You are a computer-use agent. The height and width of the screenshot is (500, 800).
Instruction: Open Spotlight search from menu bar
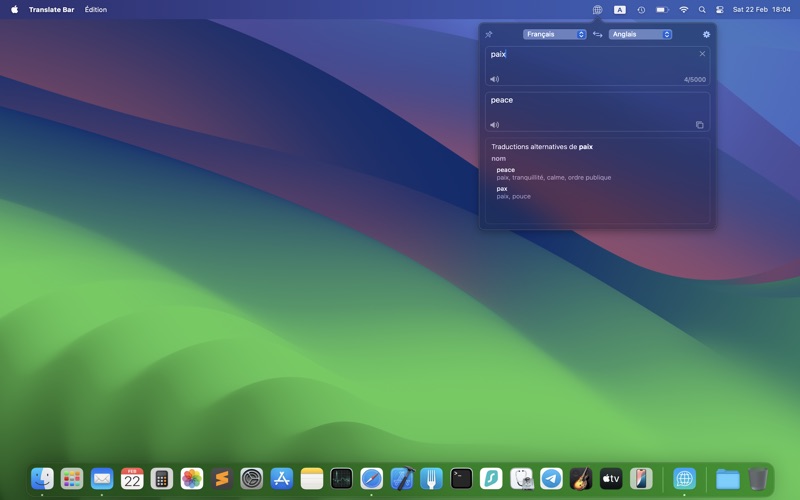tap(702, 9)
